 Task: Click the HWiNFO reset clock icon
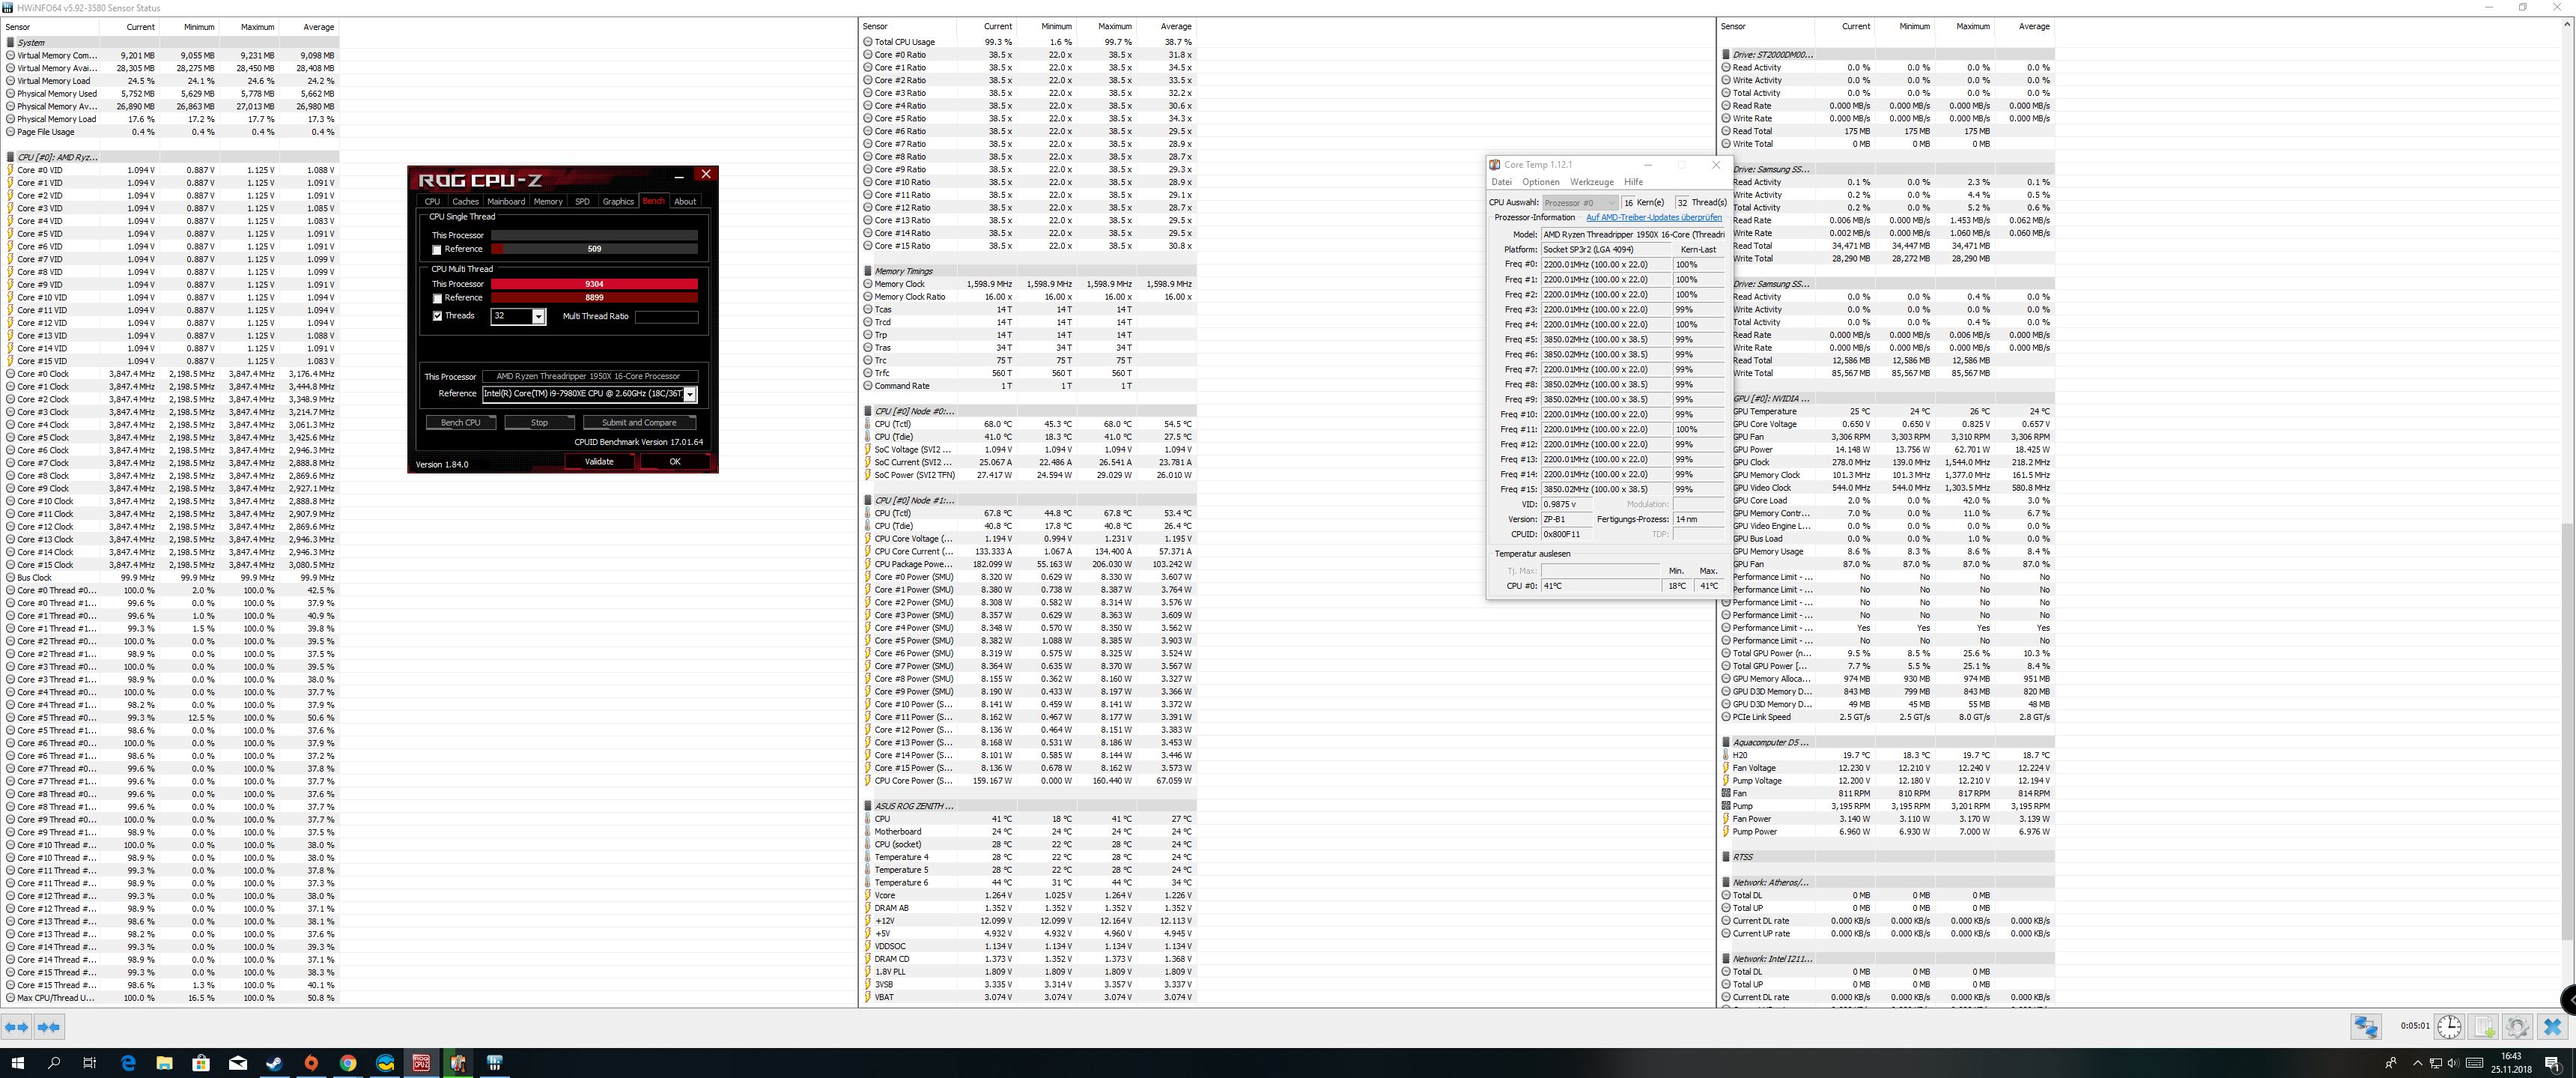2449,1026
